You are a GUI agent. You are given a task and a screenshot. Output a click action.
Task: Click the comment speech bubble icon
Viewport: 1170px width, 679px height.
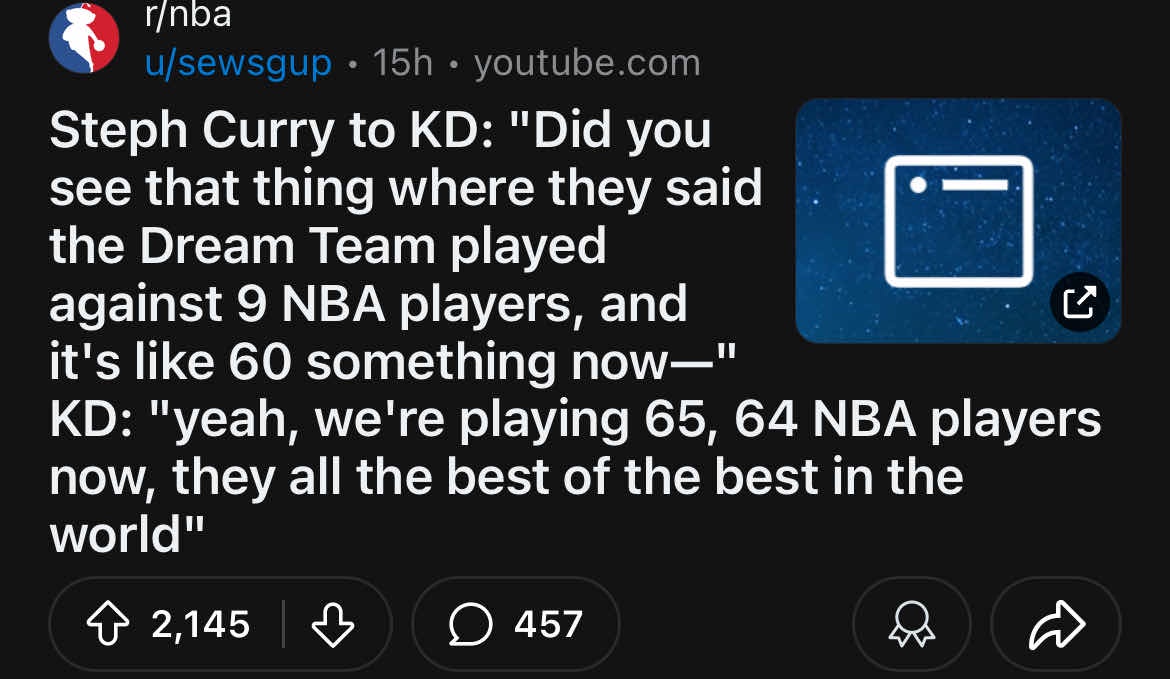point(470,625)
